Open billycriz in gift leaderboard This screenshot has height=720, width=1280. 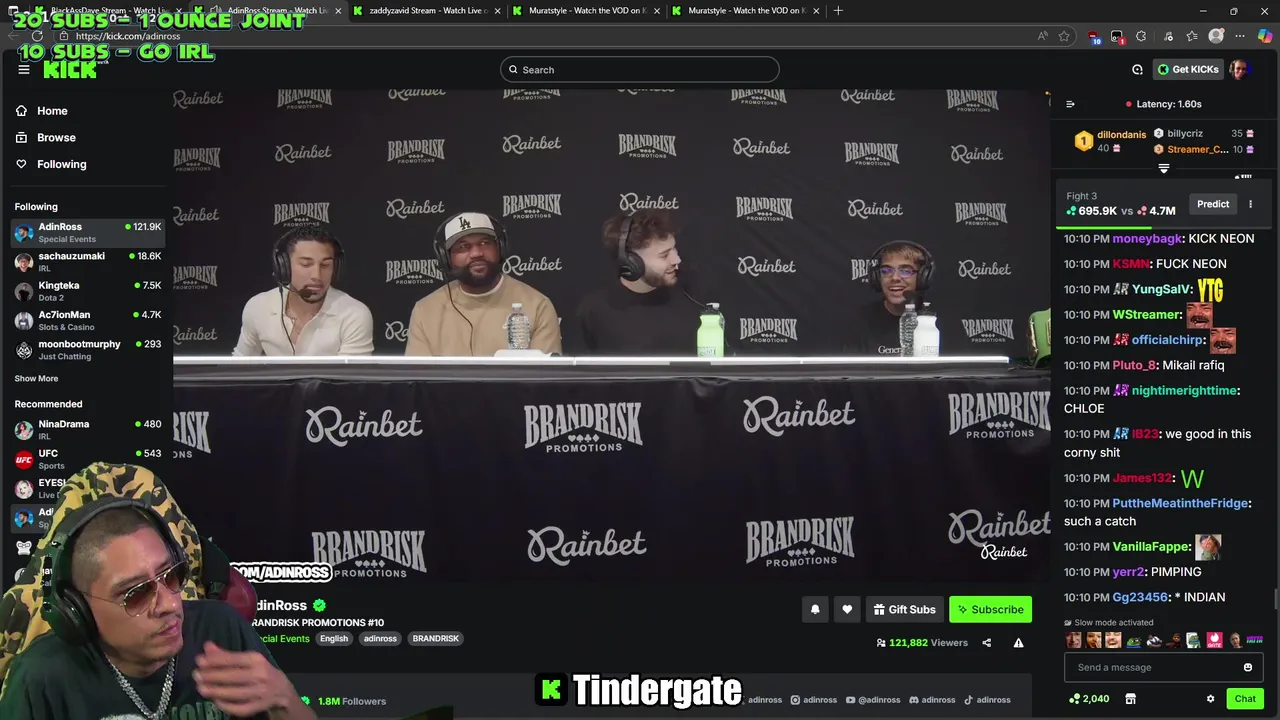coord(1185,133)
